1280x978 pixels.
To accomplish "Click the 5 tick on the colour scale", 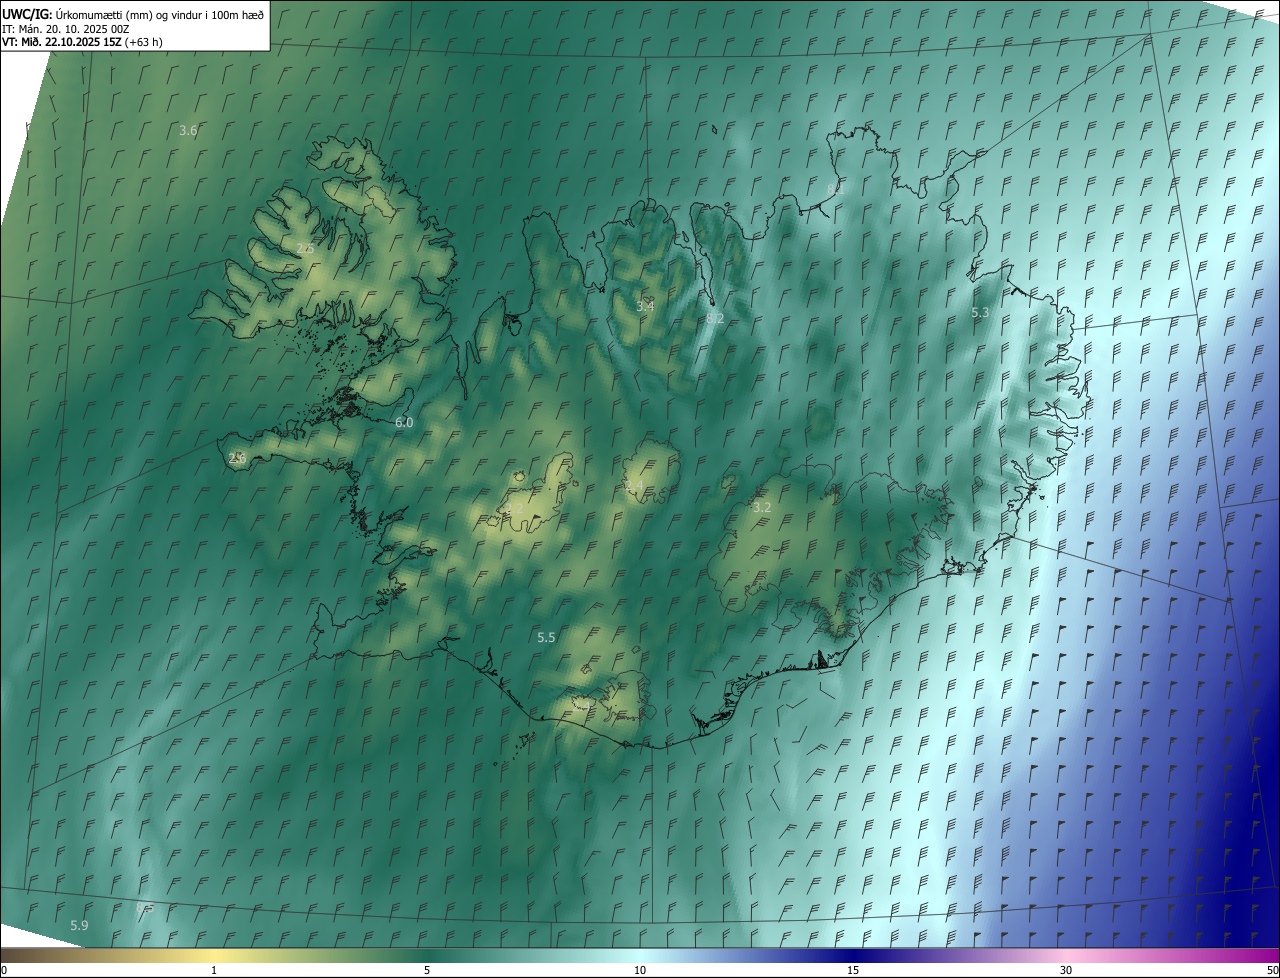I will click(x=427, y=970).
